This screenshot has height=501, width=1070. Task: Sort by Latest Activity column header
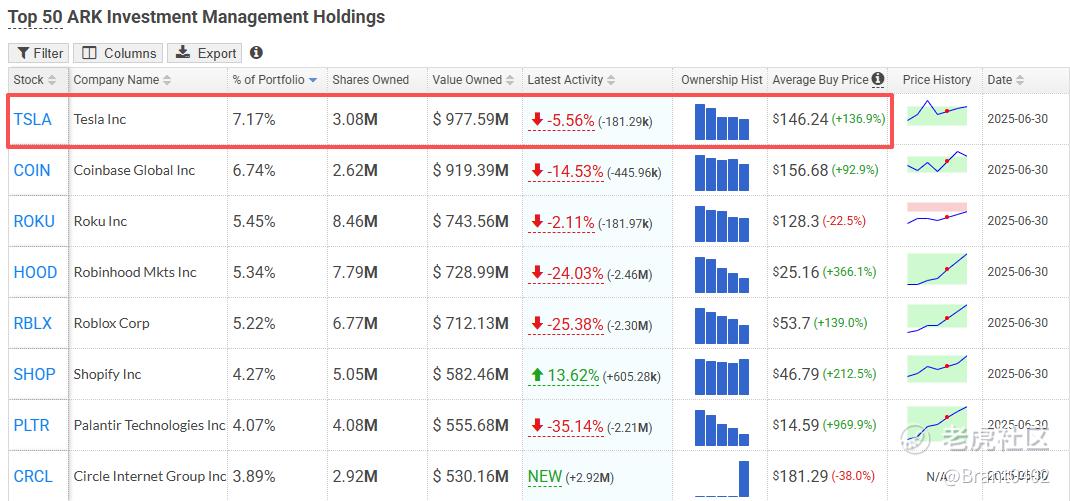click(x=570, y=80)
